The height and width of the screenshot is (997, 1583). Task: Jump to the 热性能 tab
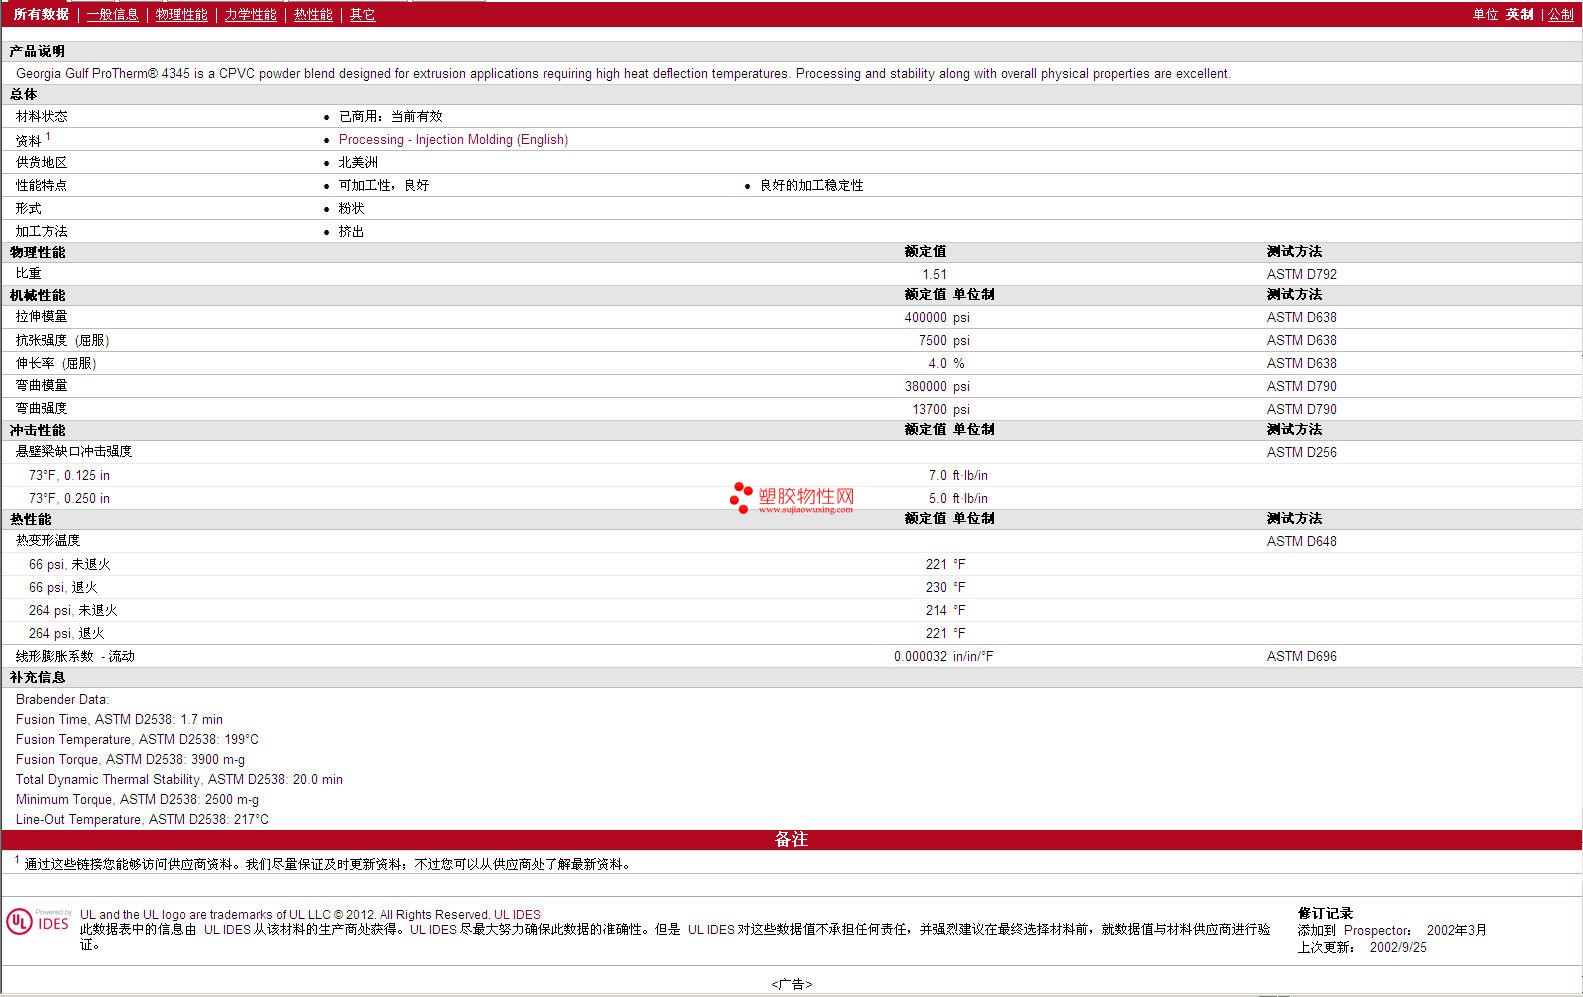[x=313, y=15]
